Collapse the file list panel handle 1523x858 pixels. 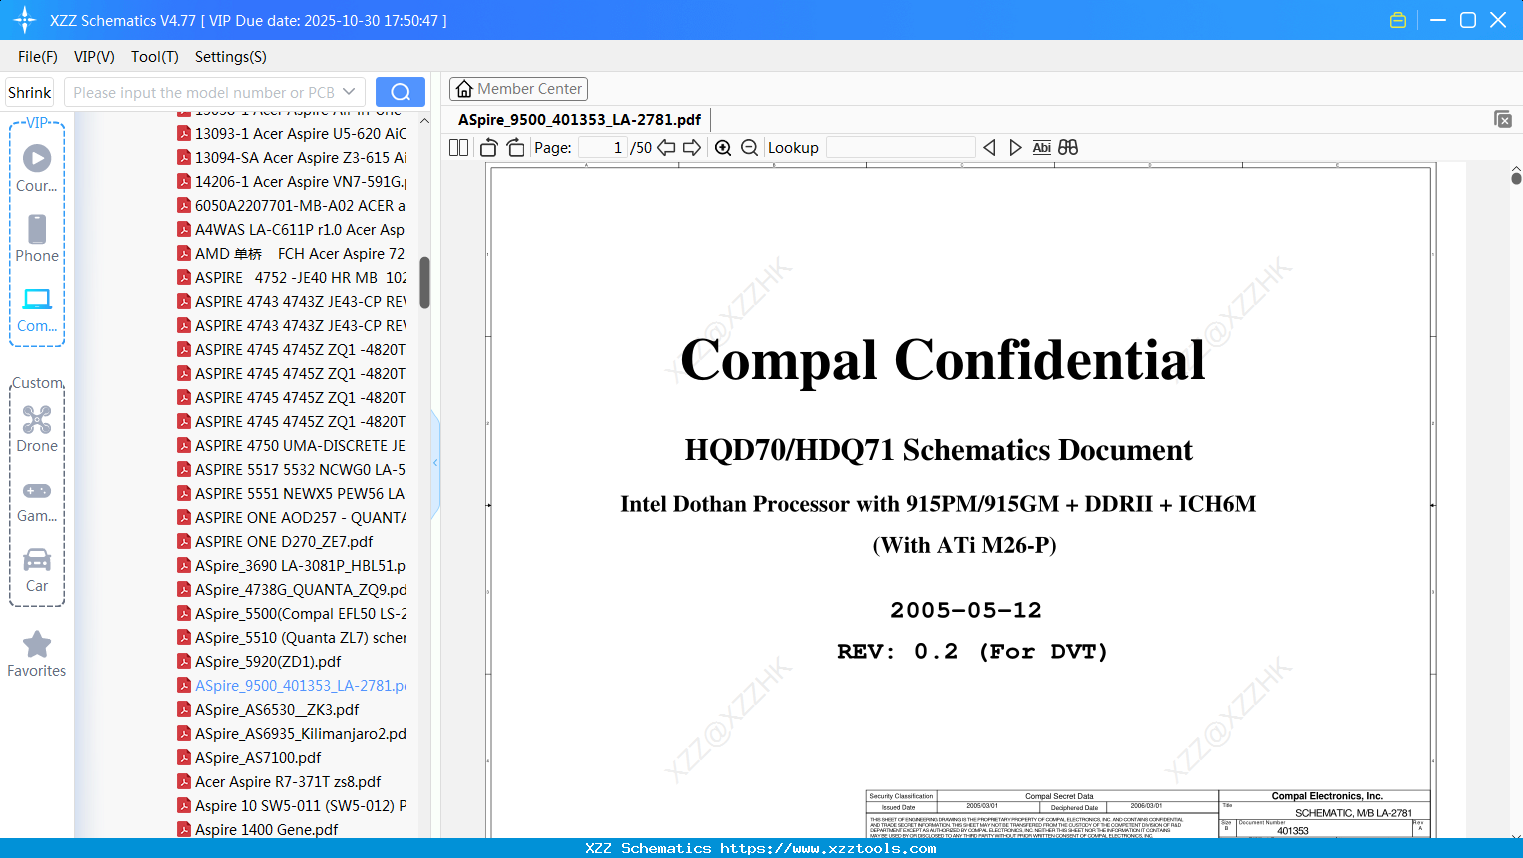[x=435, y=463]
